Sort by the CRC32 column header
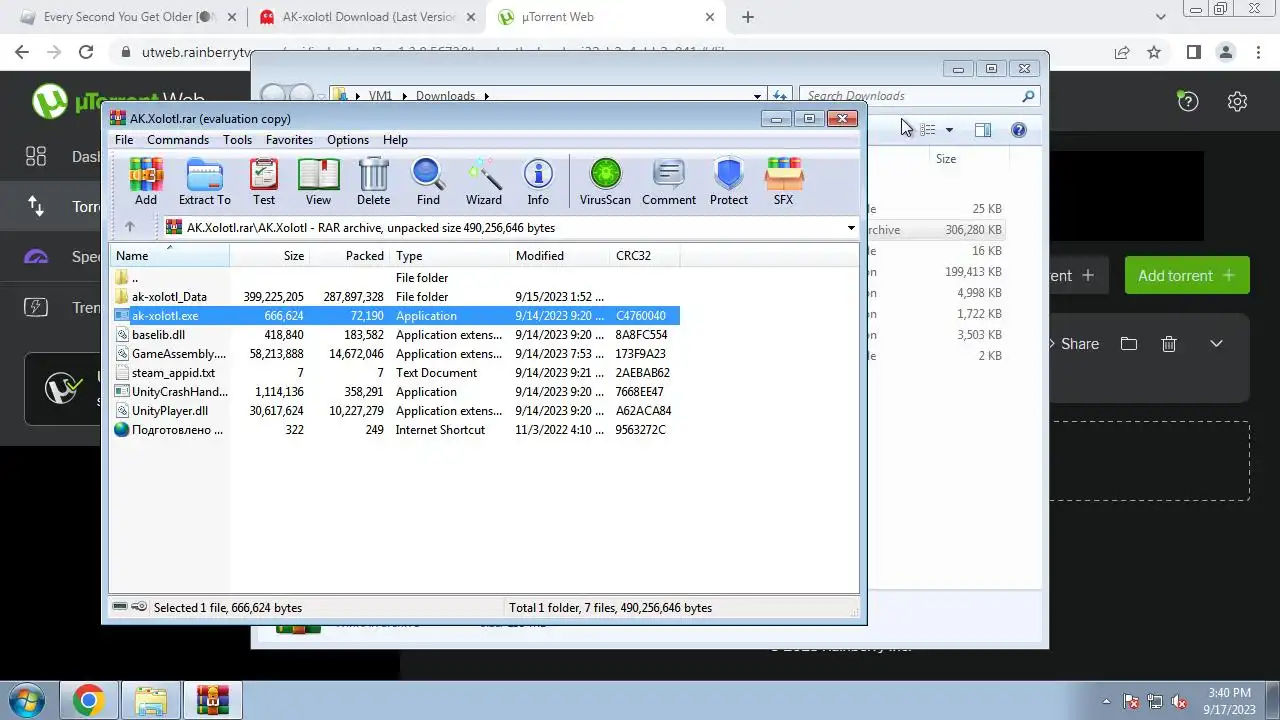The width and height of the screenshot is (1280, 720). click(644, 256)
